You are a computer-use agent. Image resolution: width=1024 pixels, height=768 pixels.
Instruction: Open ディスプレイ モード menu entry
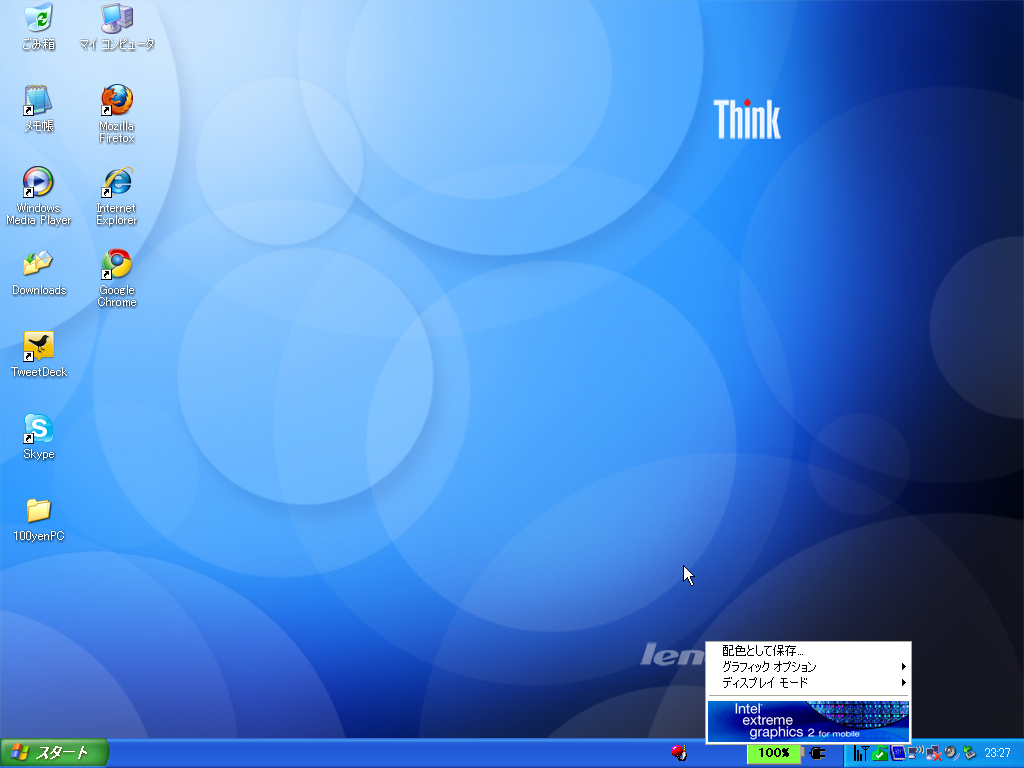808,682
